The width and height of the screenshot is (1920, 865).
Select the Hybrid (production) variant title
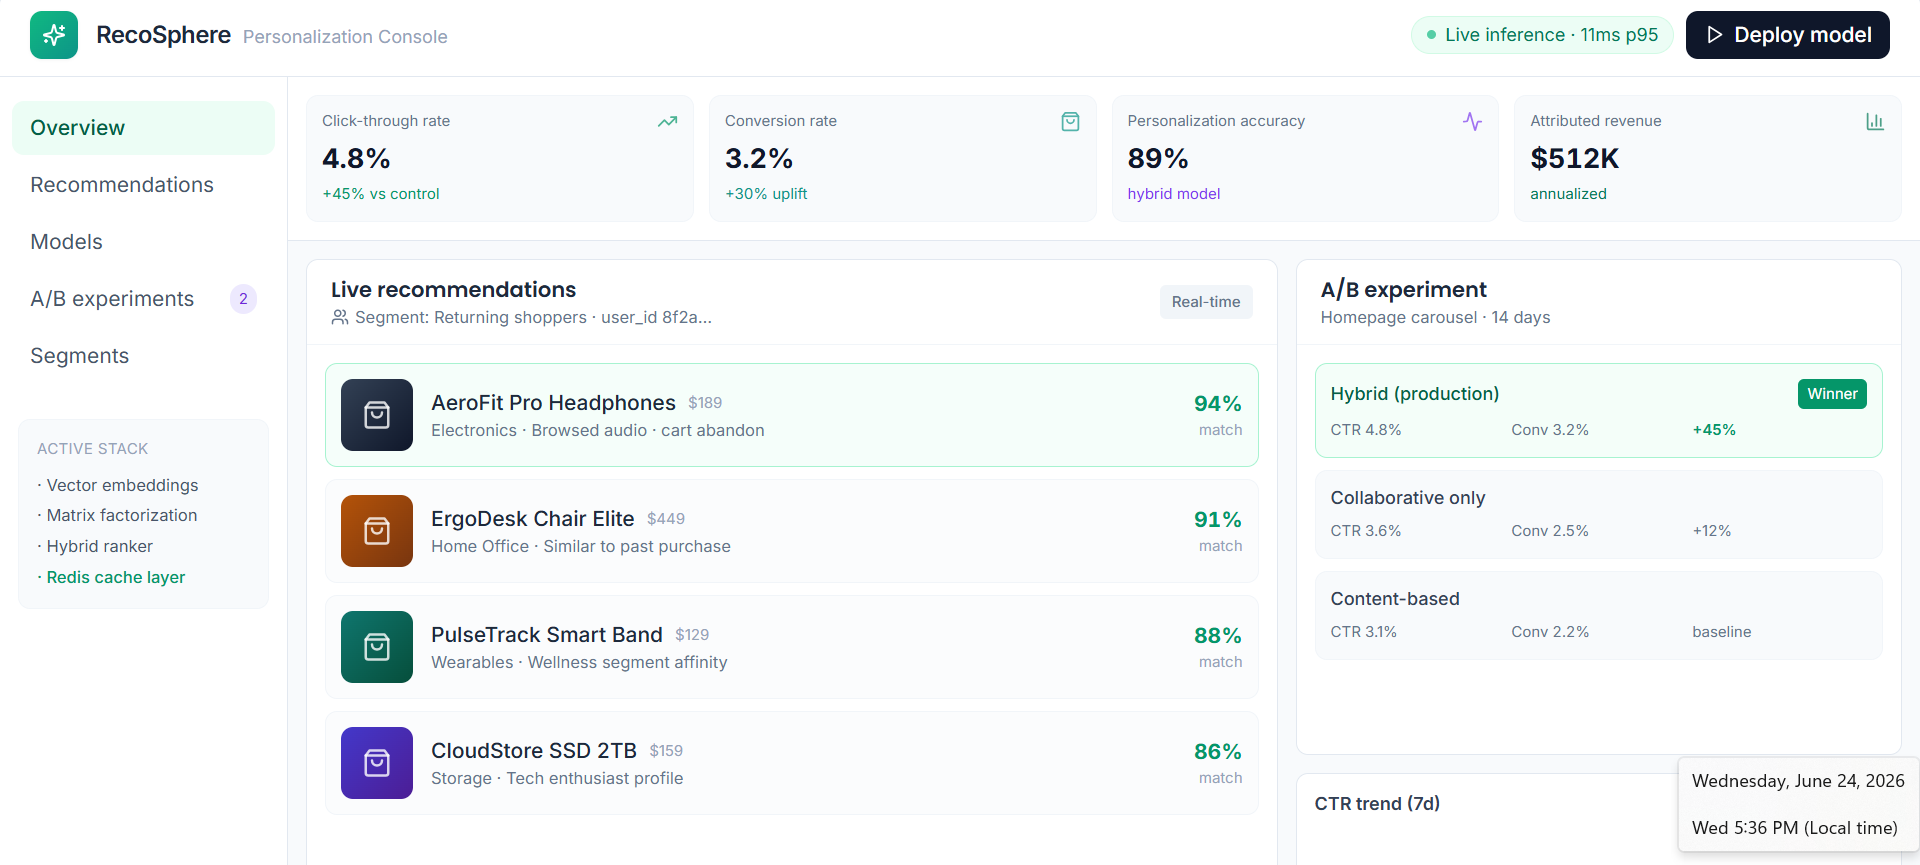1414,394
